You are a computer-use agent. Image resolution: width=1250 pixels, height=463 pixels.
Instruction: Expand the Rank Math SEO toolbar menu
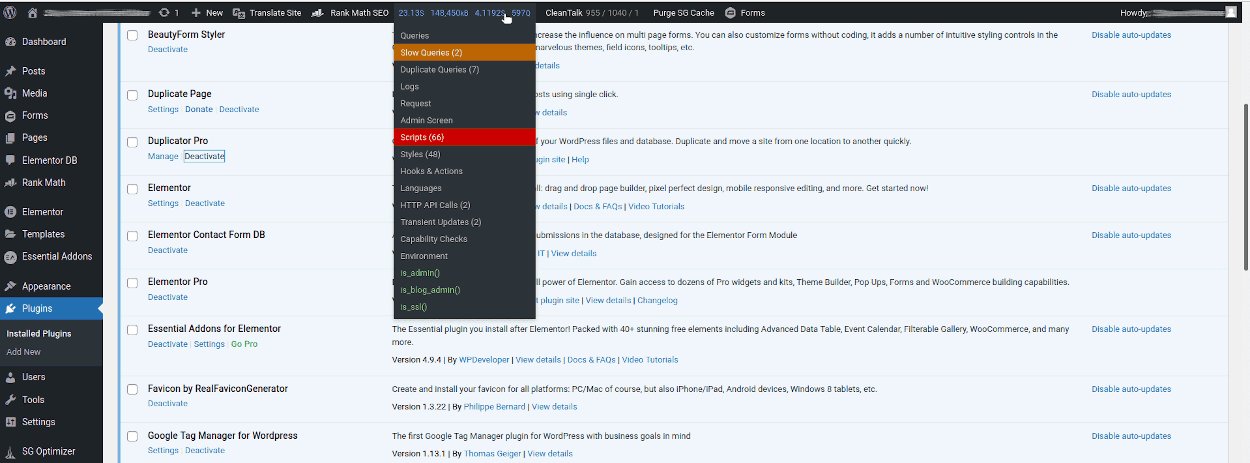pos(350,12)
